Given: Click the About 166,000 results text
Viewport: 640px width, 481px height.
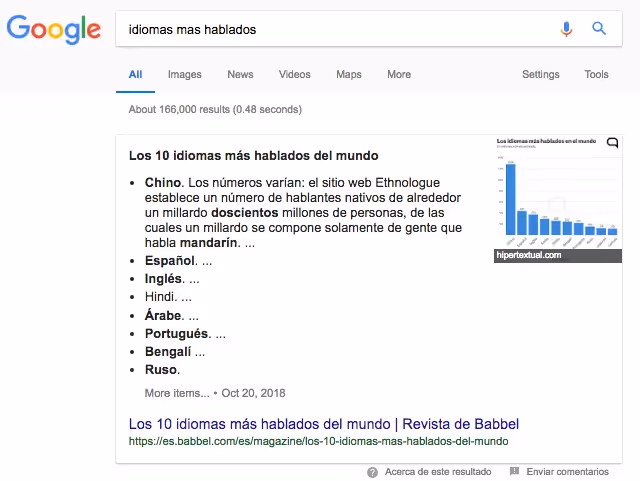Looking at the screenshot, I should tap(215, 109).
